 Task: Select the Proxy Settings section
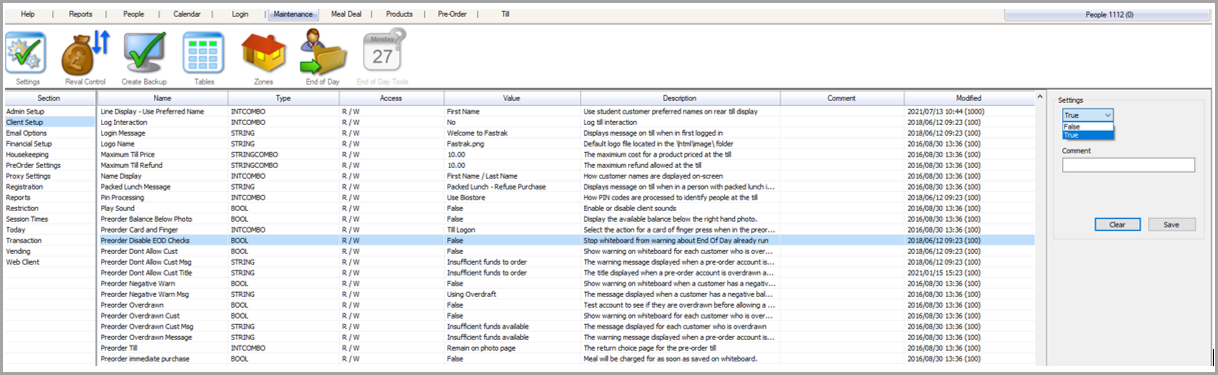[49, 176]
